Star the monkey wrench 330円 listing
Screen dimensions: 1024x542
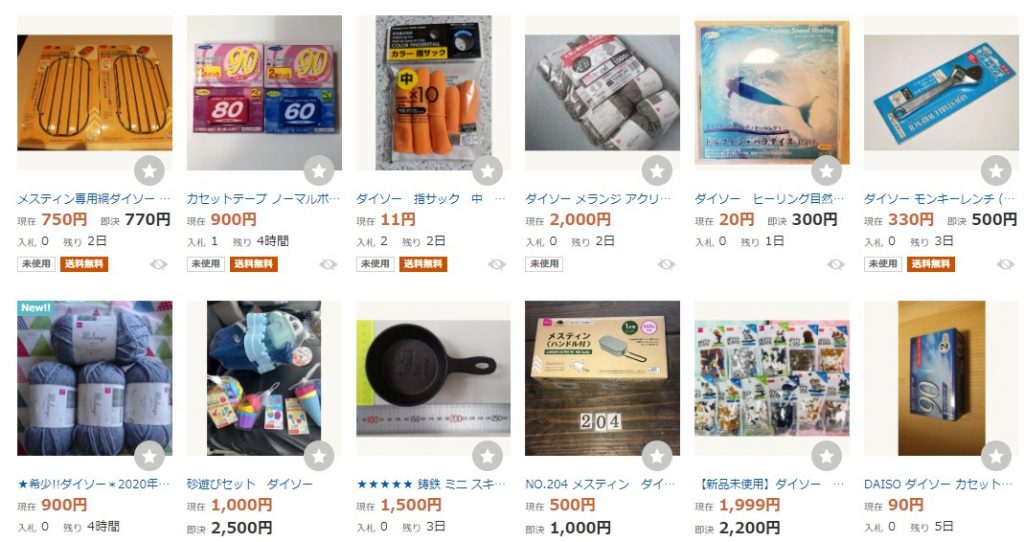click(996, 171)
